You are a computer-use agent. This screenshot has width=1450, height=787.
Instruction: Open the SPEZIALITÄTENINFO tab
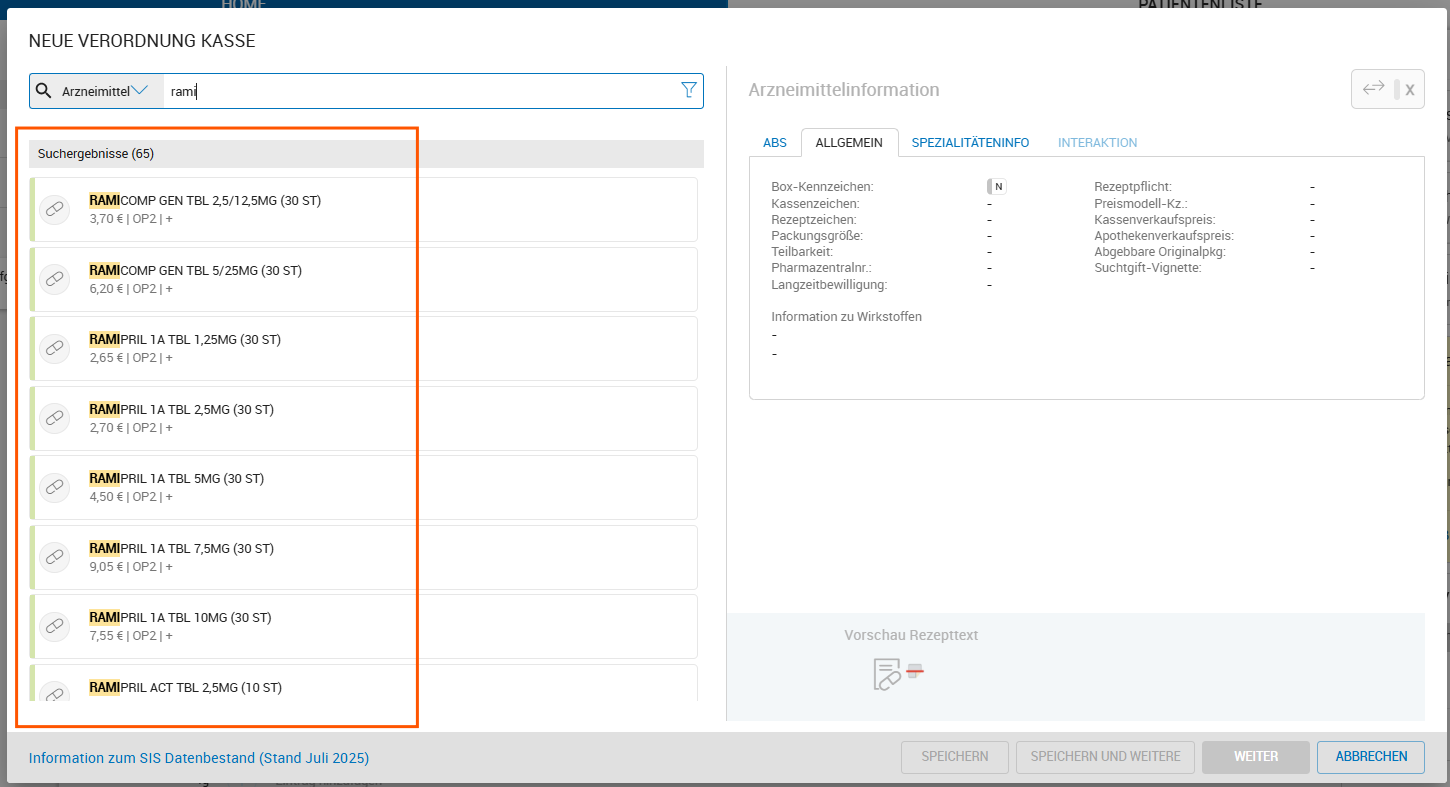tap(970, 143)
